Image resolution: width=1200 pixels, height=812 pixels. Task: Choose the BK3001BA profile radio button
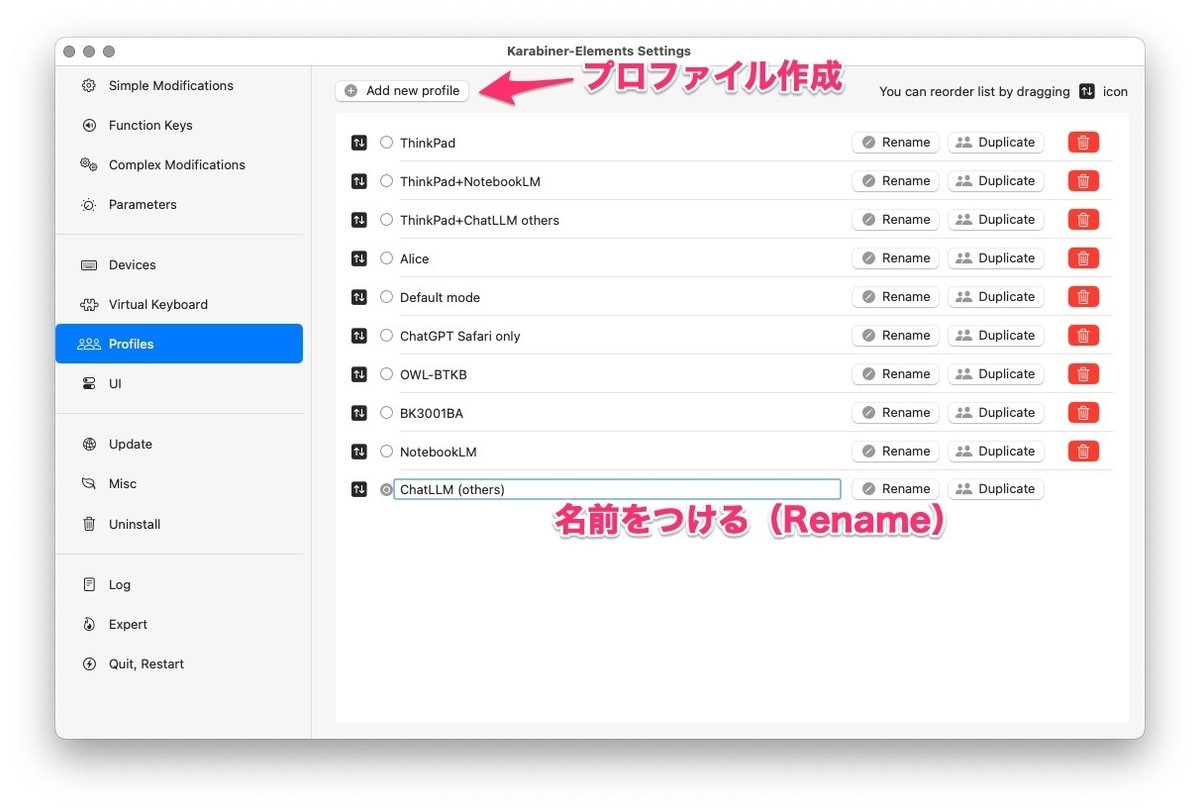[x=387, y=412]
